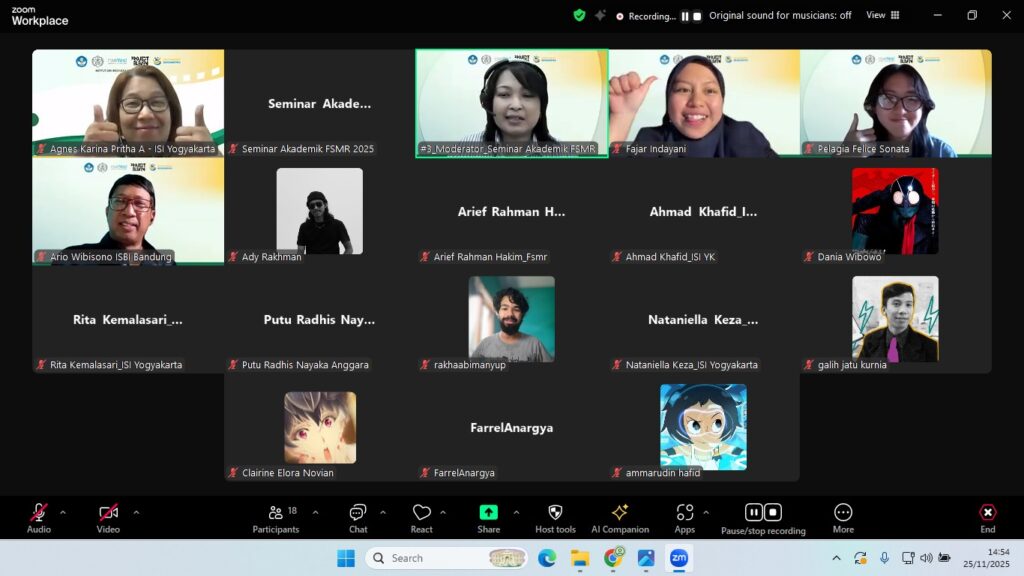This screenshot has width=1024, height=576.
Task: Open the Apps icon in toolbar
Action: point(684,514)
